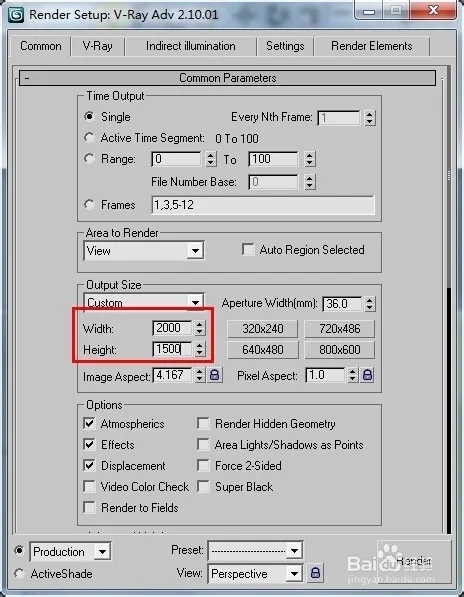Click the 320x240 preset size button

point(263,329)
